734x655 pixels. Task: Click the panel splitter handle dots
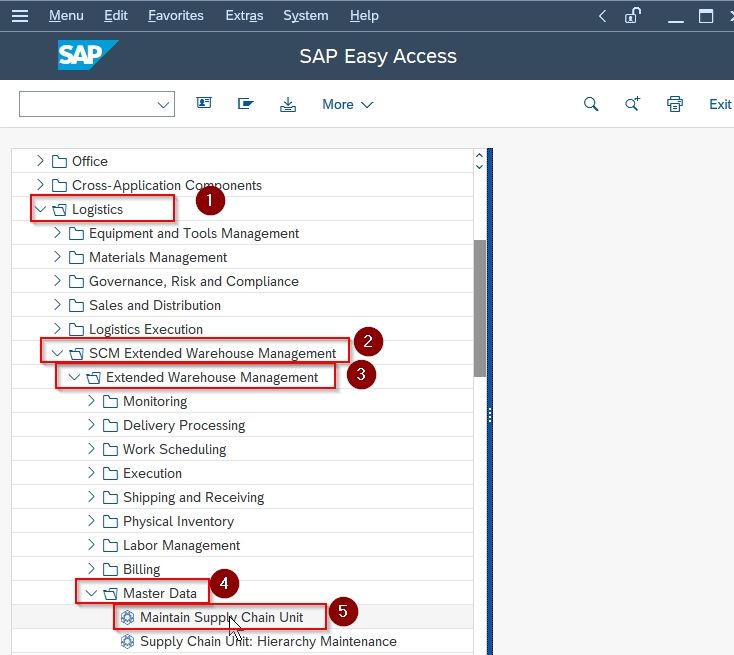point(490,415)
